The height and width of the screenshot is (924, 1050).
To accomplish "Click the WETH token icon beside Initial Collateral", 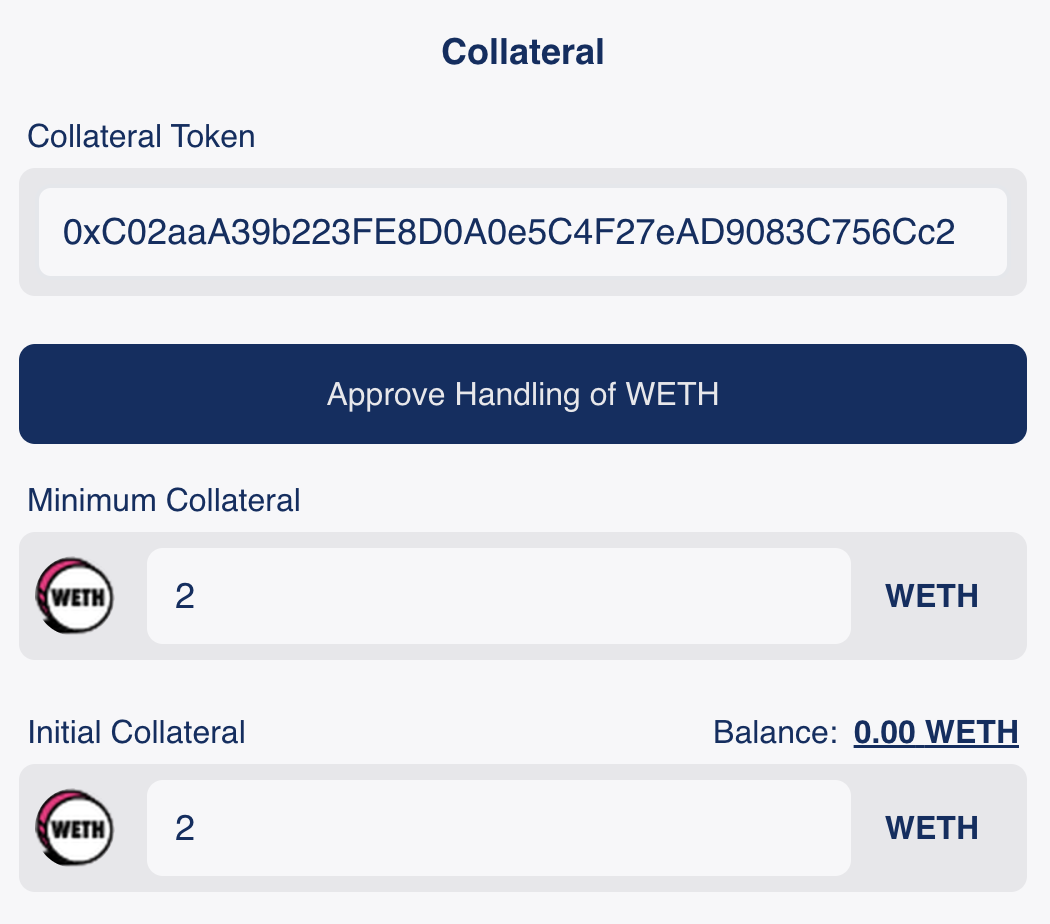I will (75, 829).
